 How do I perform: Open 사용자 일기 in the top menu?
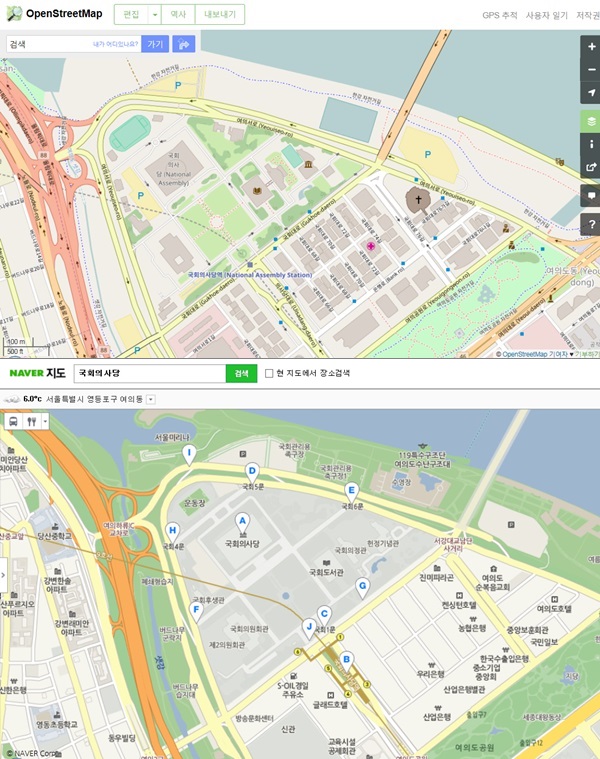click(x=546, y=15)
